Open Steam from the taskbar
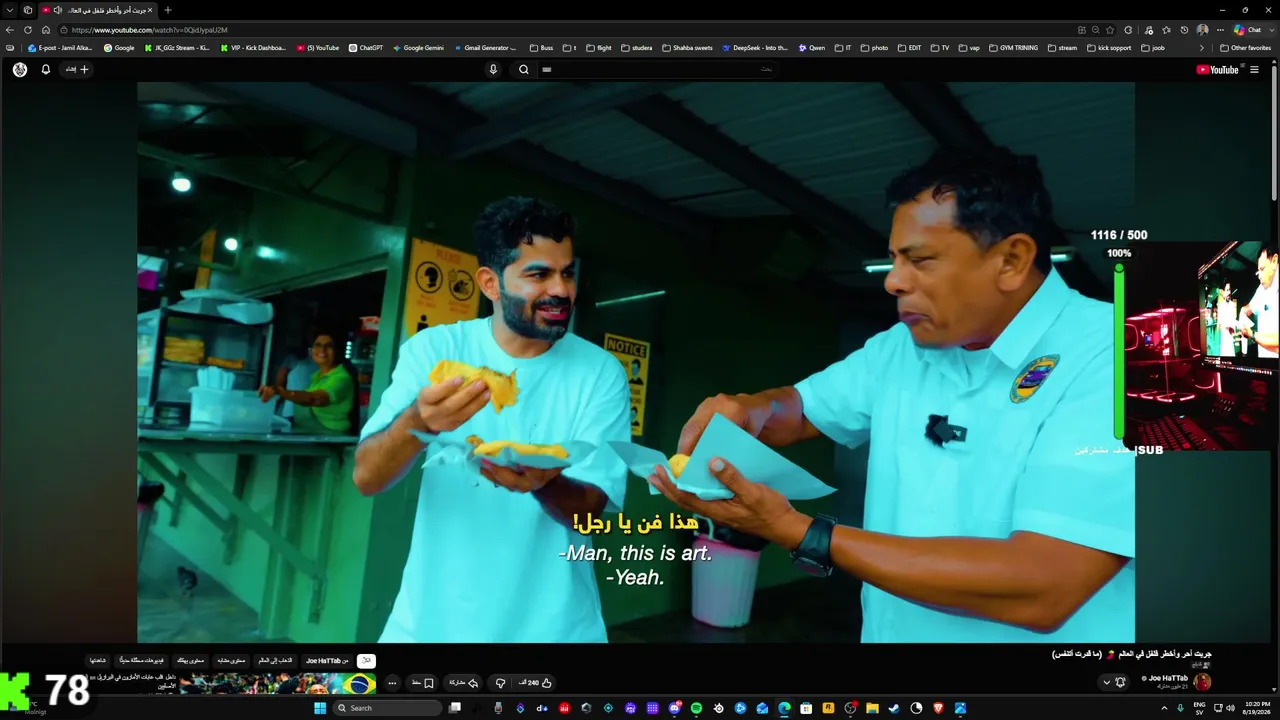The width and height of the screenshot is (1280, 720). (894, 708)
